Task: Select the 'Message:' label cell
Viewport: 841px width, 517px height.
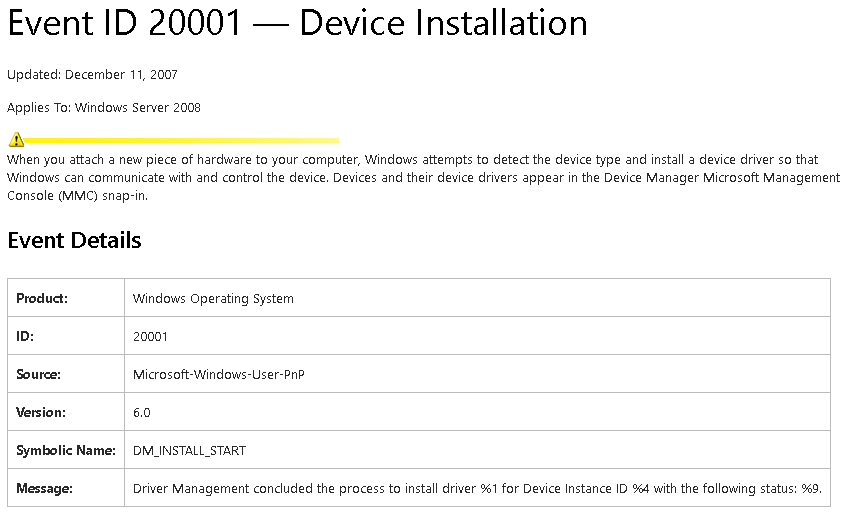Action: click(45, 488)
